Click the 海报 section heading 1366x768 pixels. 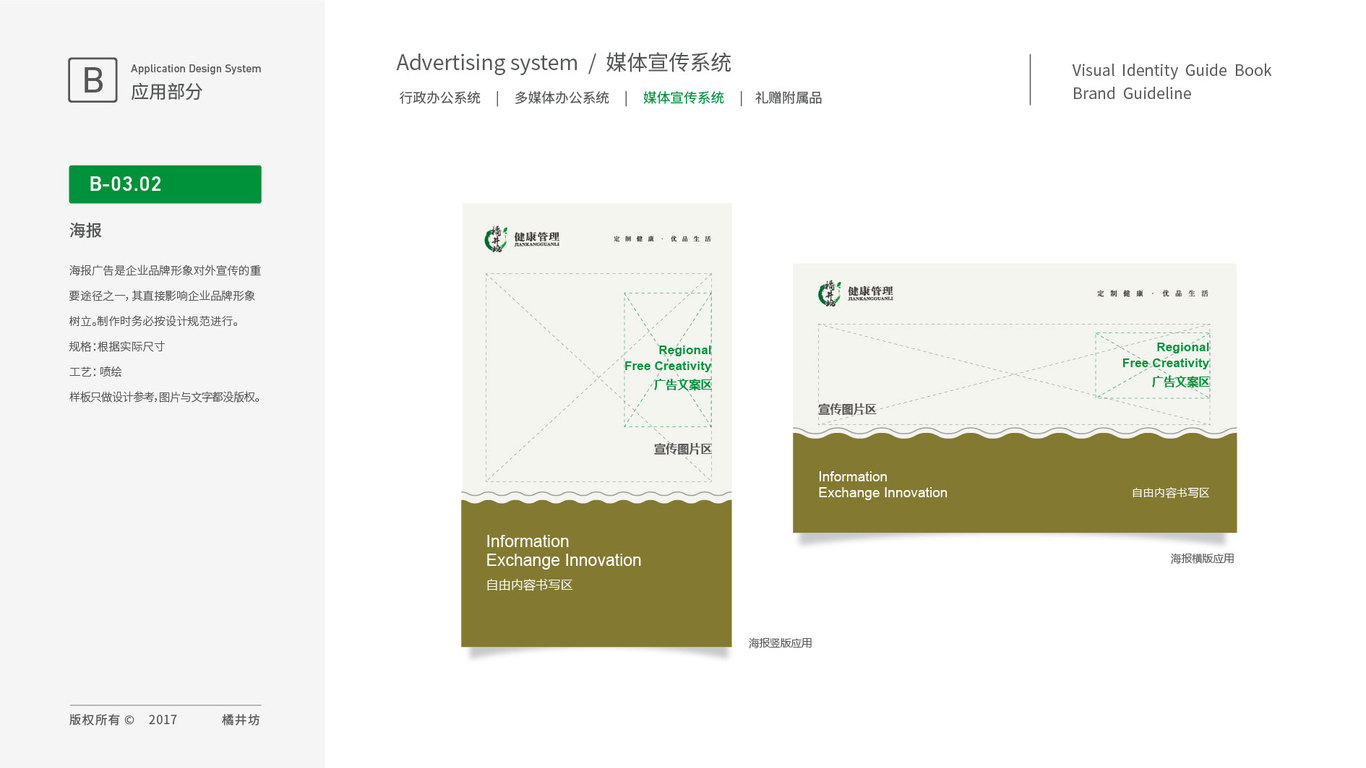tap(86, 230)
